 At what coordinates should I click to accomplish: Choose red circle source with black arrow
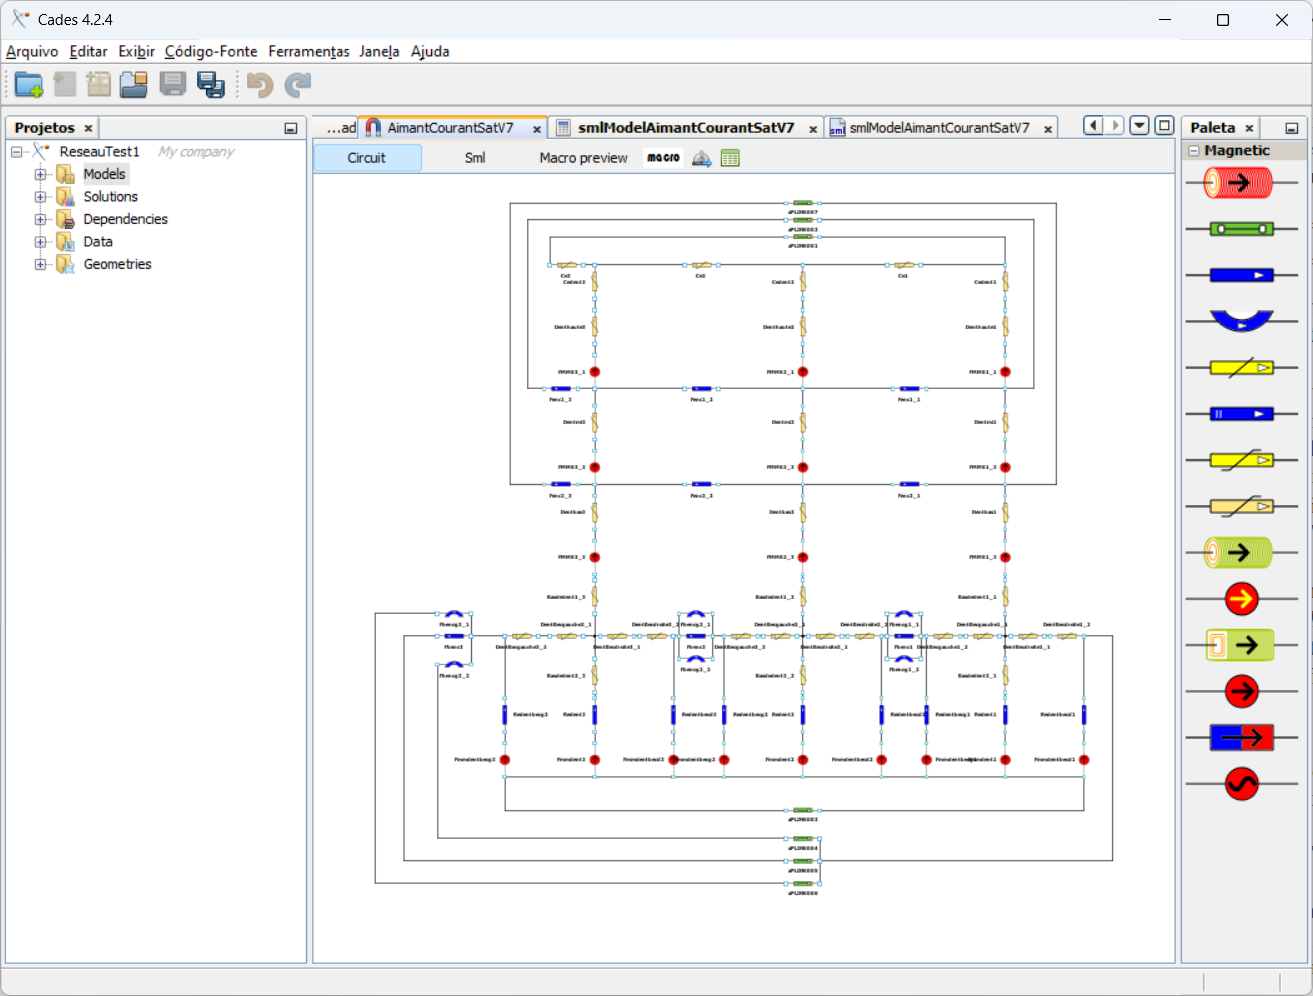[1242, 691]
